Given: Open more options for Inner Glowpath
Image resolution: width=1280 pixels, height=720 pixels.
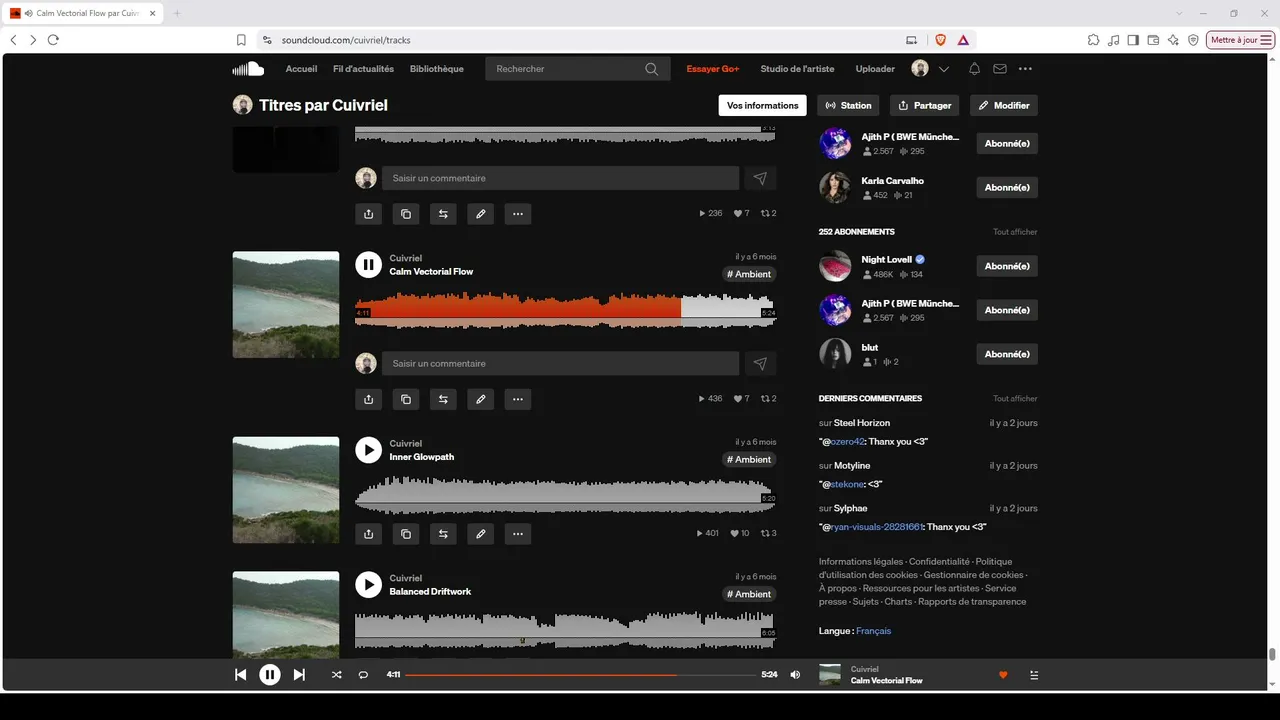Looking at the screenshot, I should (517, 534).
